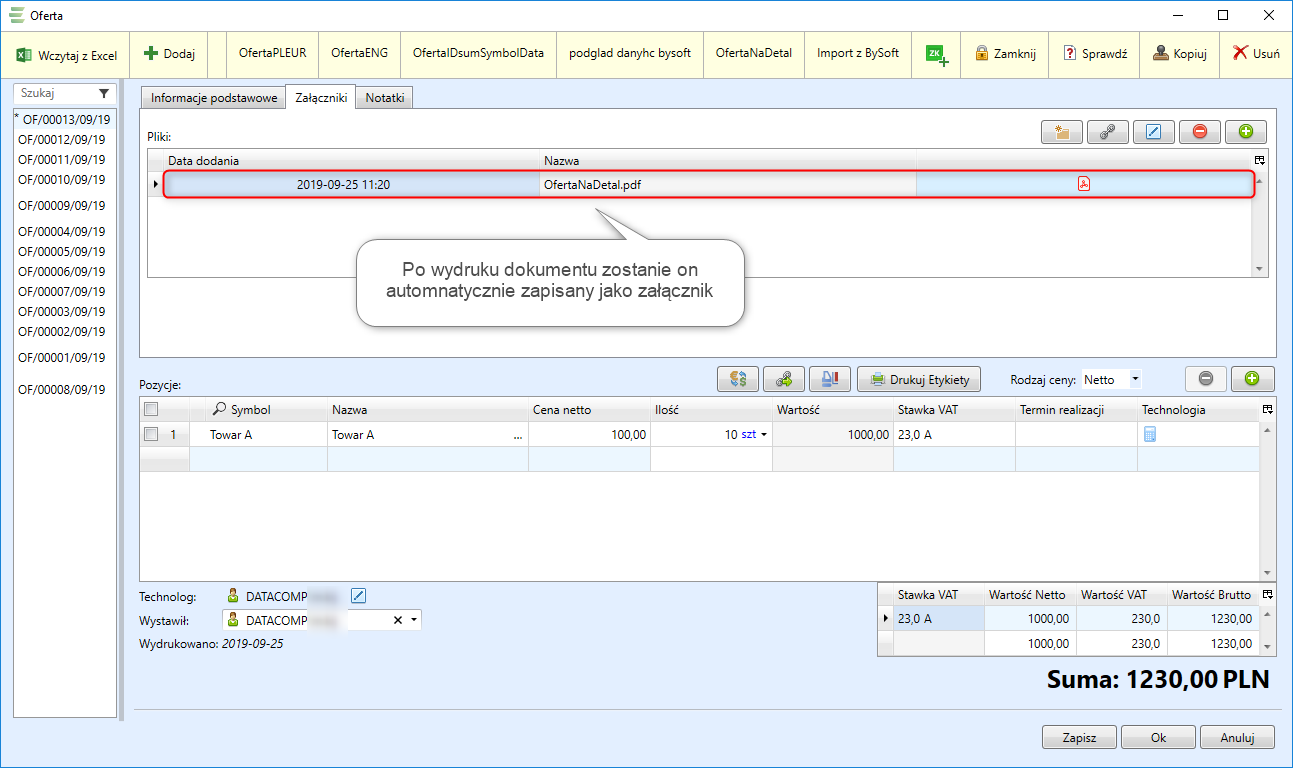Remove attachment with the red minus button
The width and height of the screenshot is (1293, 768).
(1199, 131)
